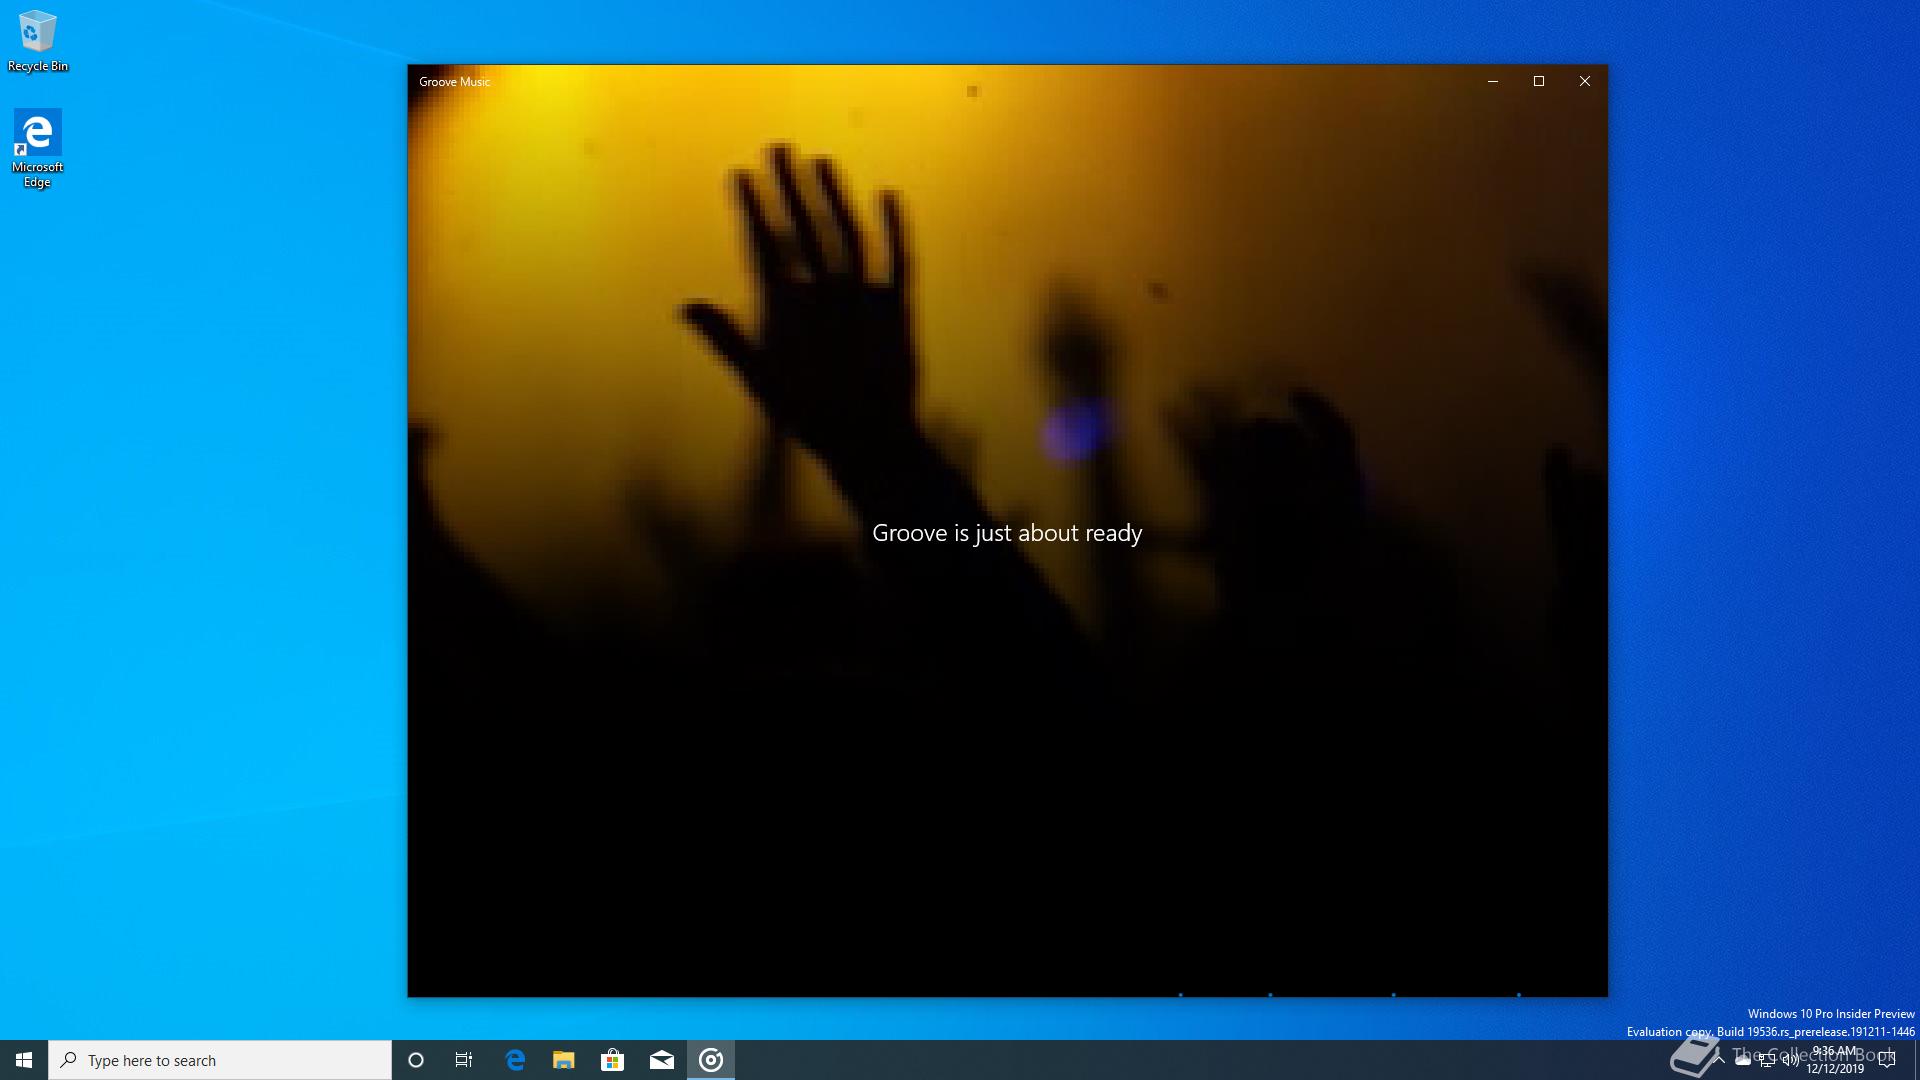The width and height of the screenshot is (1920, 1080).
Task: Click the 'Groove Music' window title
Action: tap(455, 82)
